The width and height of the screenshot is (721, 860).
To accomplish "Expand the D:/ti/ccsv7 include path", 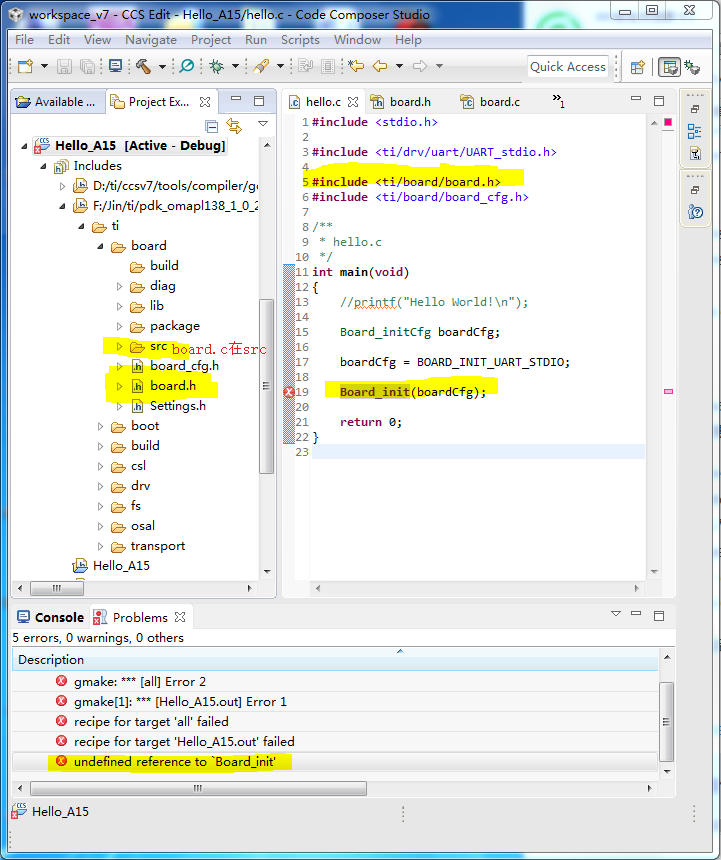I will tap(63, 186).
